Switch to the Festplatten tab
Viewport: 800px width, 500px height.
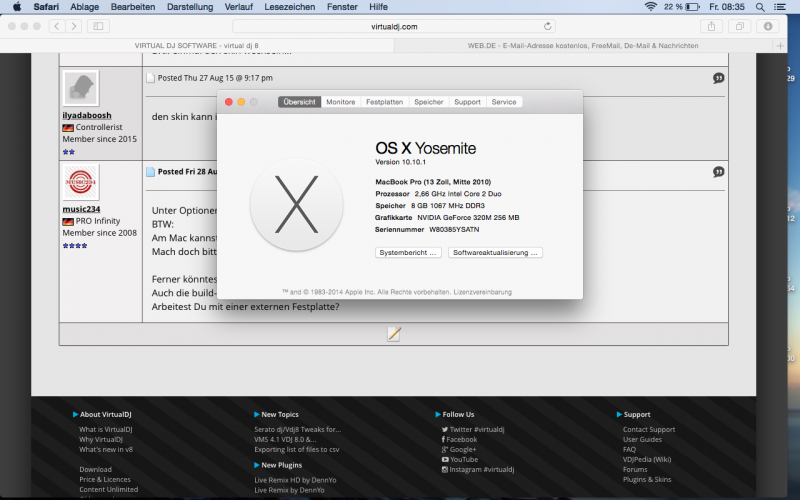[384, 102]
